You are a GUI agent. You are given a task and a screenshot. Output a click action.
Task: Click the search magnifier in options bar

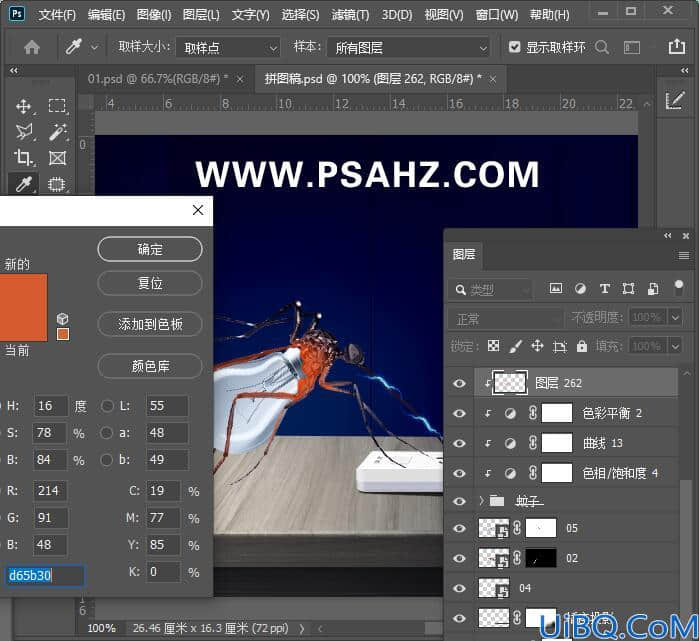pos(602,47)
